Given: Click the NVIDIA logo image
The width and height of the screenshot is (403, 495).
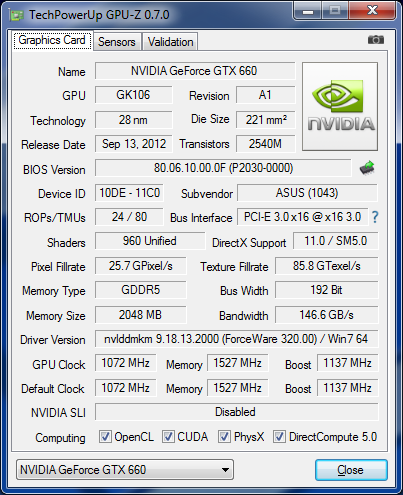Looking at the screenshot, I should click(x=340, y=107).
